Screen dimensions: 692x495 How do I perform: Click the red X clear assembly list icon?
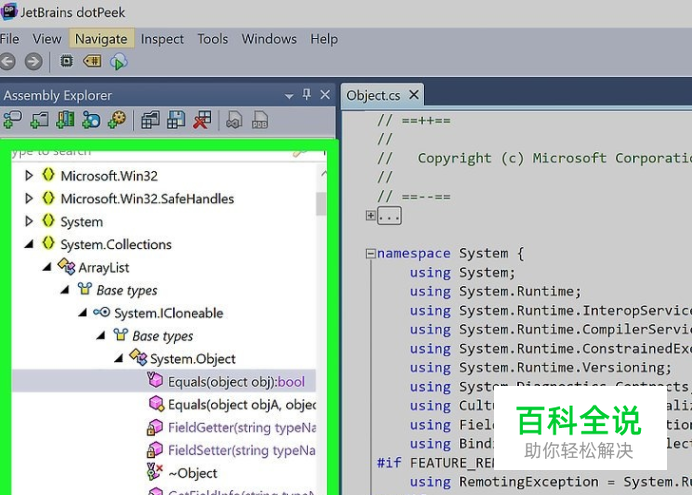pos(202,120)
